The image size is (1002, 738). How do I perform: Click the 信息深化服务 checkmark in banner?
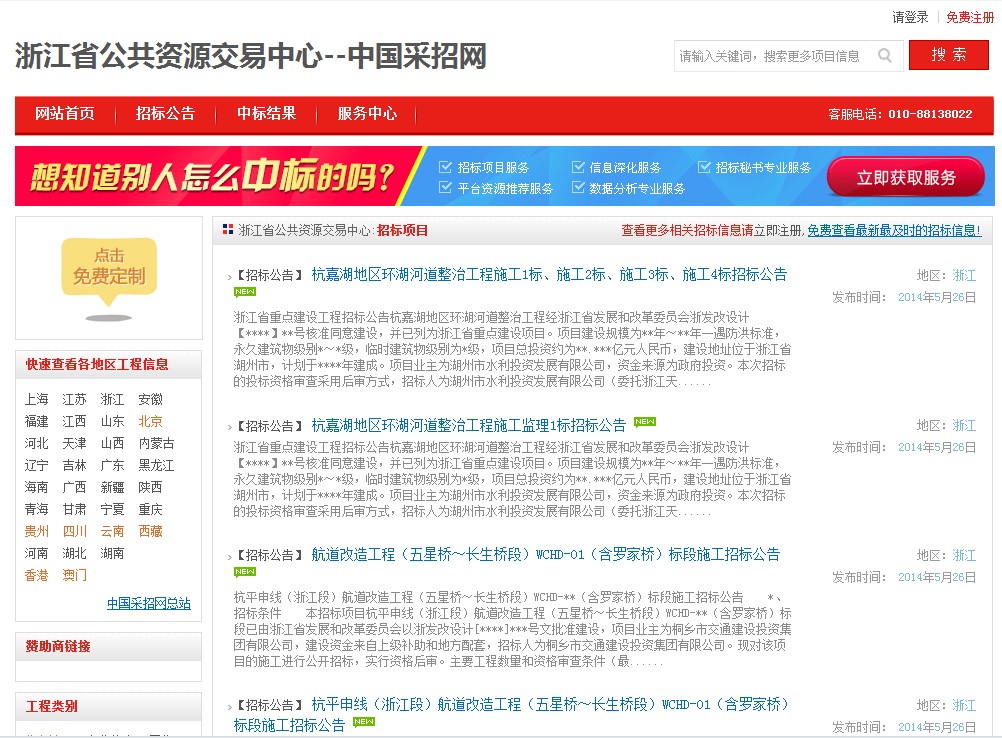[578, 167]
